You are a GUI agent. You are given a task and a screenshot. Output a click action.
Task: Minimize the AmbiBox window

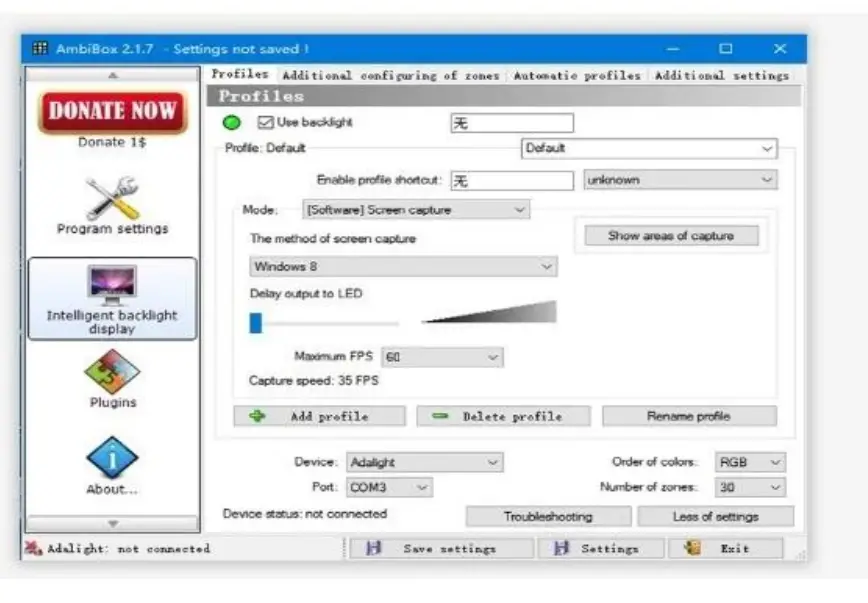pos(673,49)
